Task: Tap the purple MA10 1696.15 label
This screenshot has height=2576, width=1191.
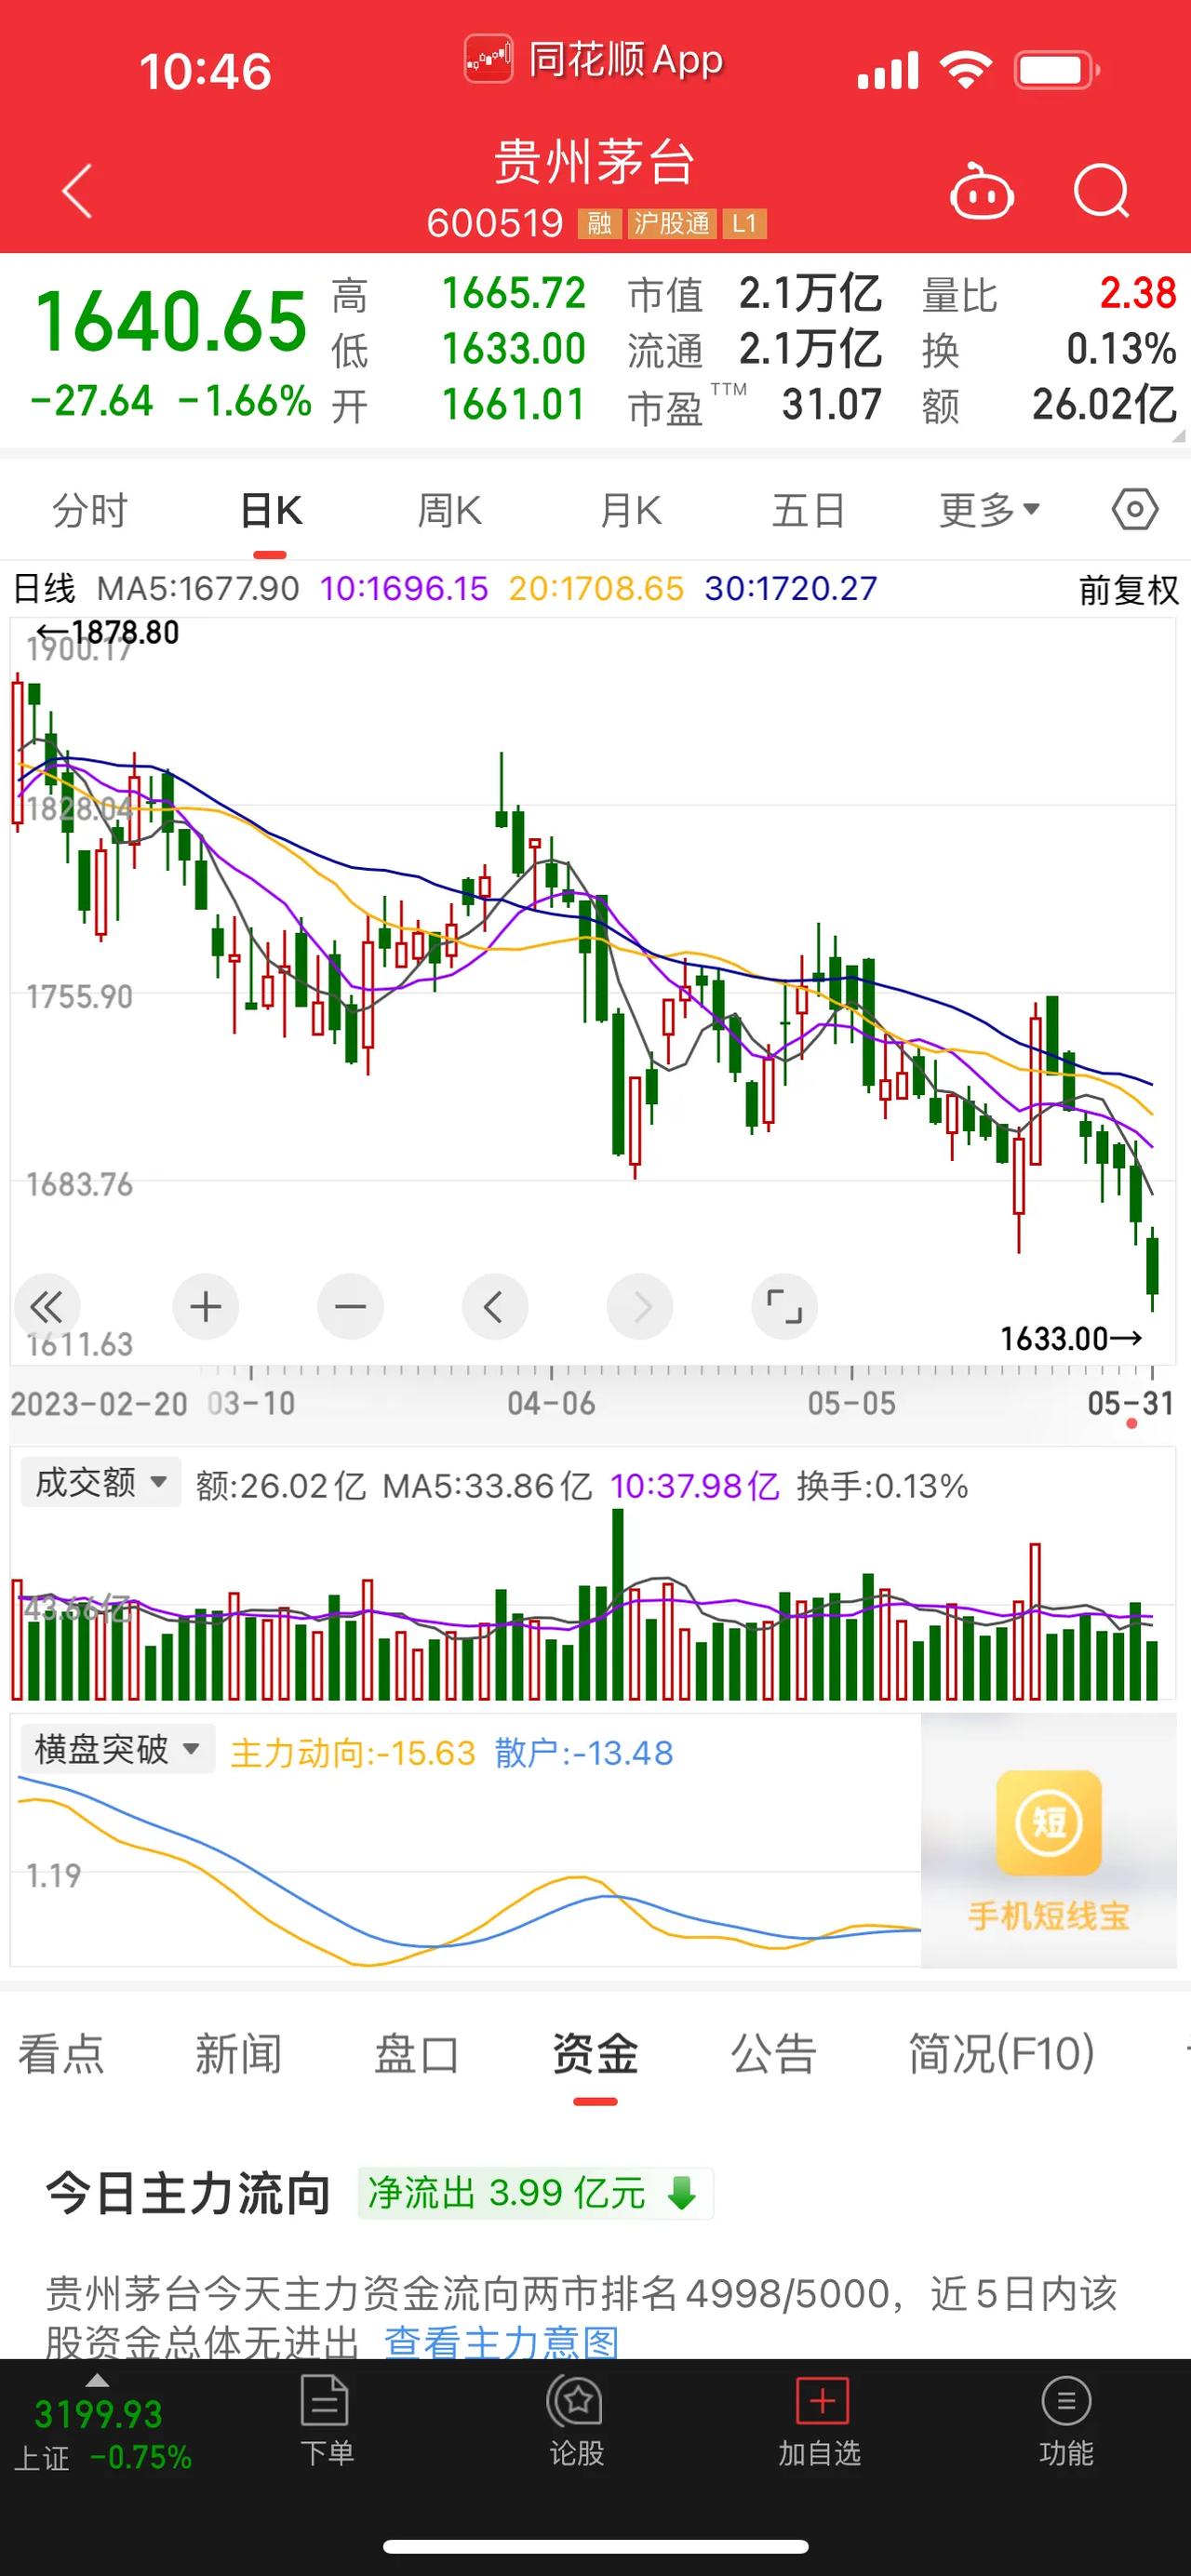Action: [404, 588]
